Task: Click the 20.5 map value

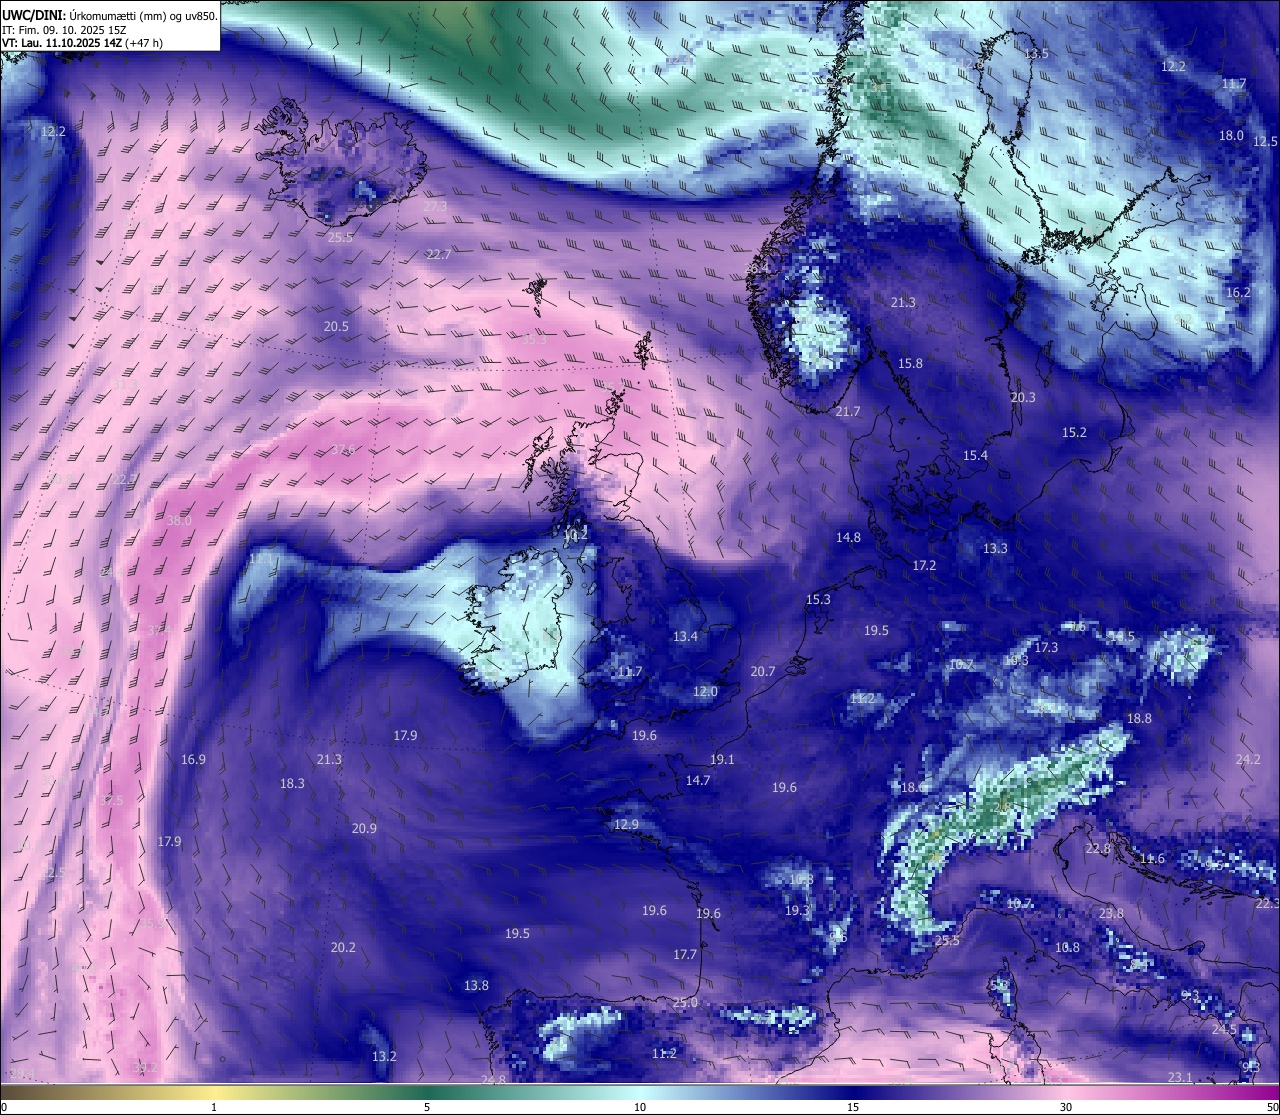Action: [336, 327]
